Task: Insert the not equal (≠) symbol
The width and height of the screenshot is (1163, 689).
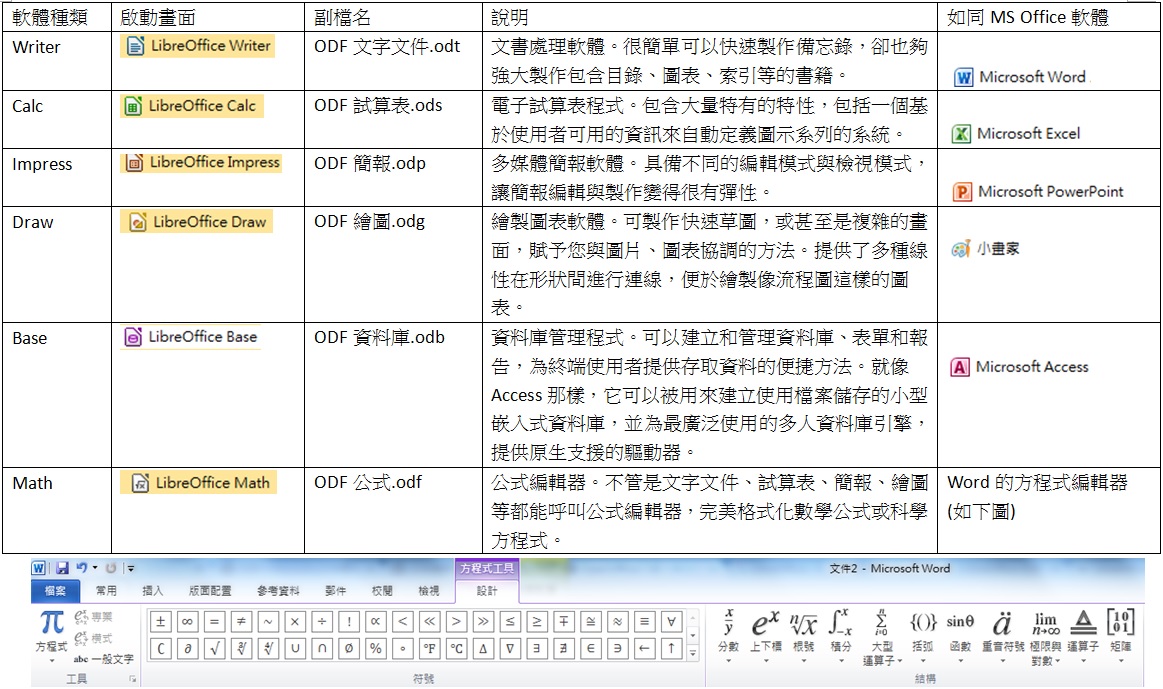Action: (241, 621)
